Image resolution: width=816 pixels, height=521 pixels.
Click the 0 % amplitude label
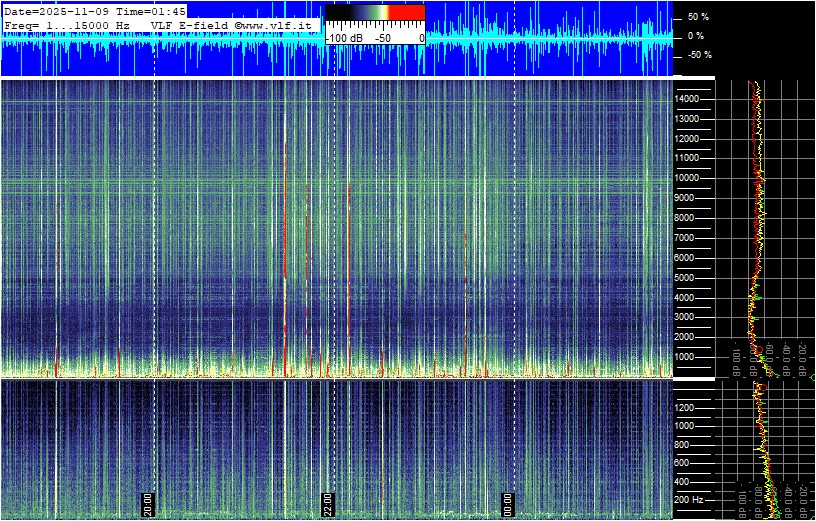[697, 36]
